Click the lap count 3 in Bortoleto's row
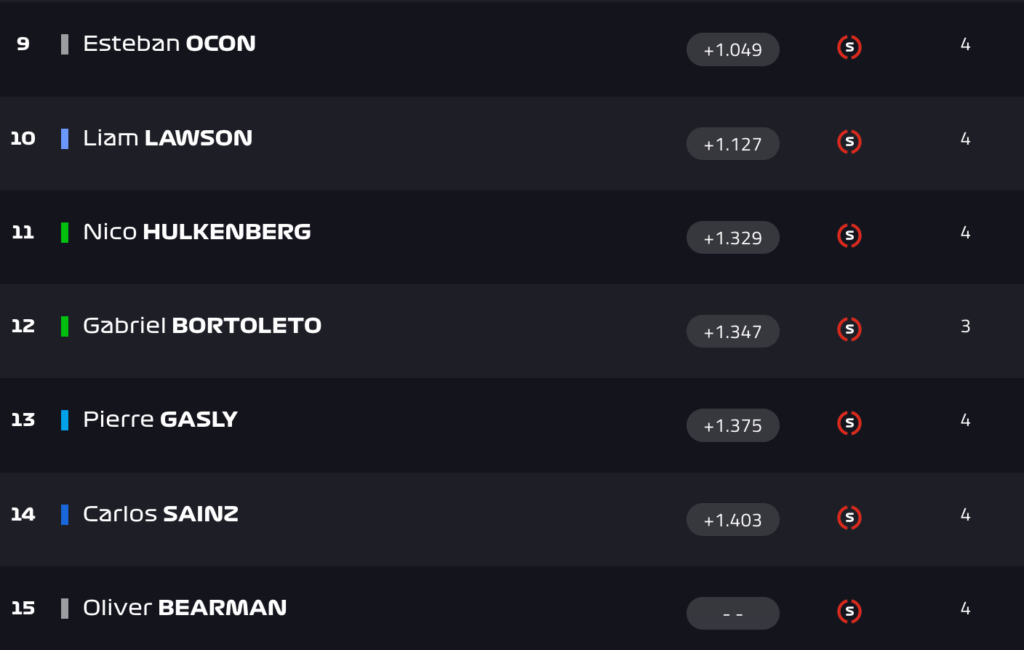The height and width of the screenshot is (650, 1024). (x=965, y=326)
